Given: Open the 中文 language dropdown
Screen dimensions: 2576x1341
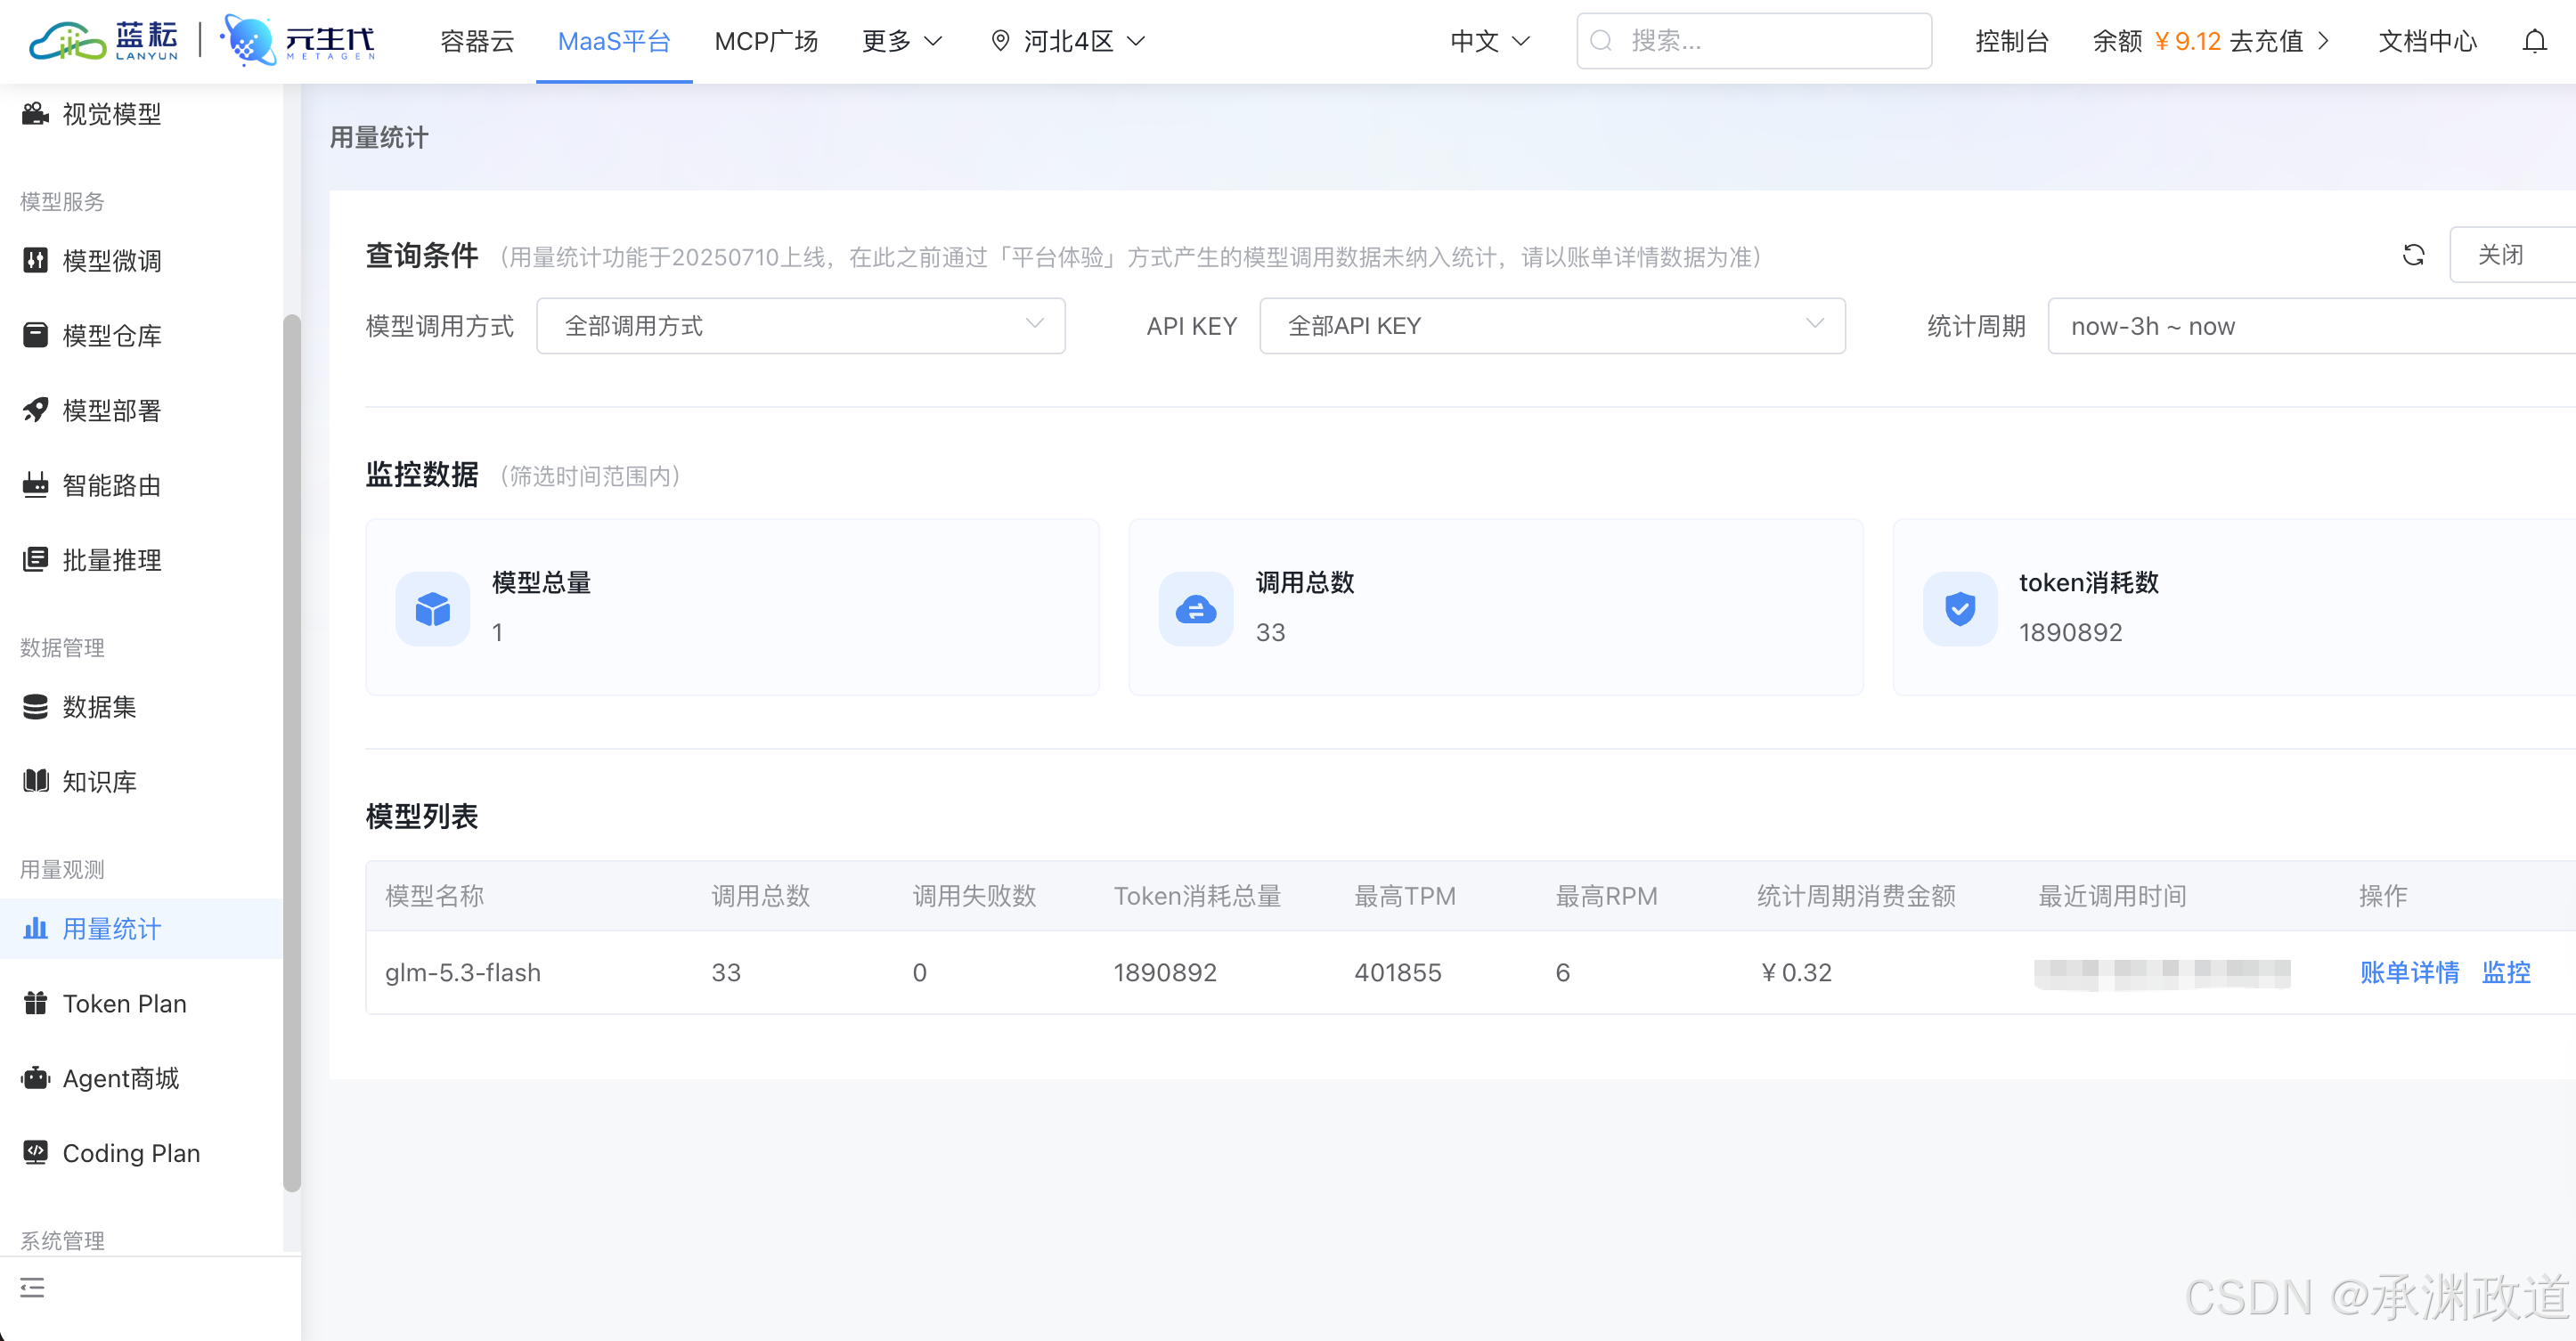Looking at the screenshot, I should (x=1490, y=41).
